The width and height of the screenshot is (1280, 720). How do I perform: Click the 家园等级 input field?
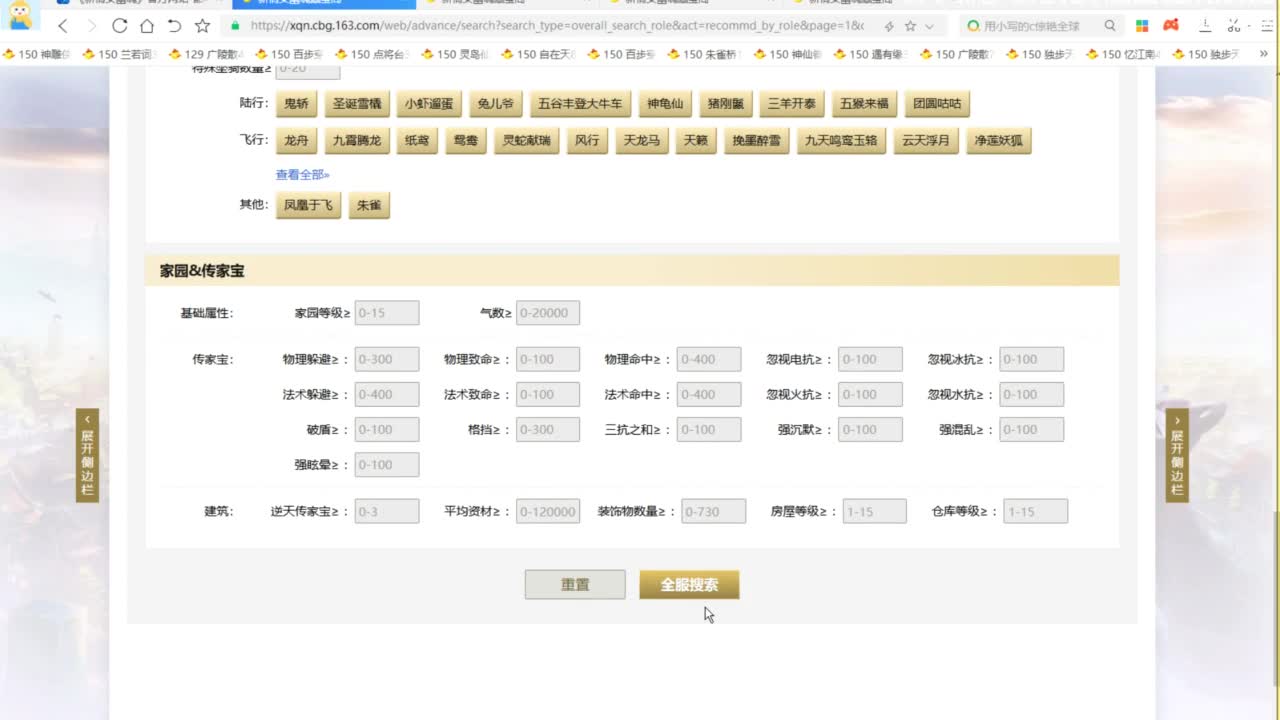pyautogui.click(x=387, y=313)
